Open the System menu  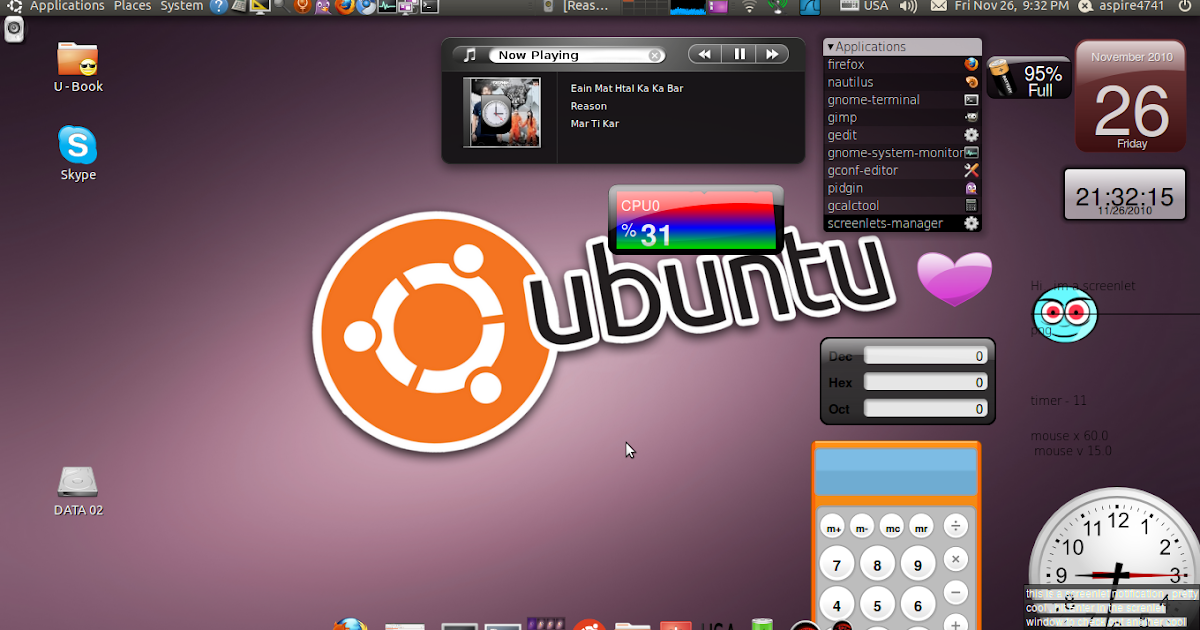click(x=182, y=6)
